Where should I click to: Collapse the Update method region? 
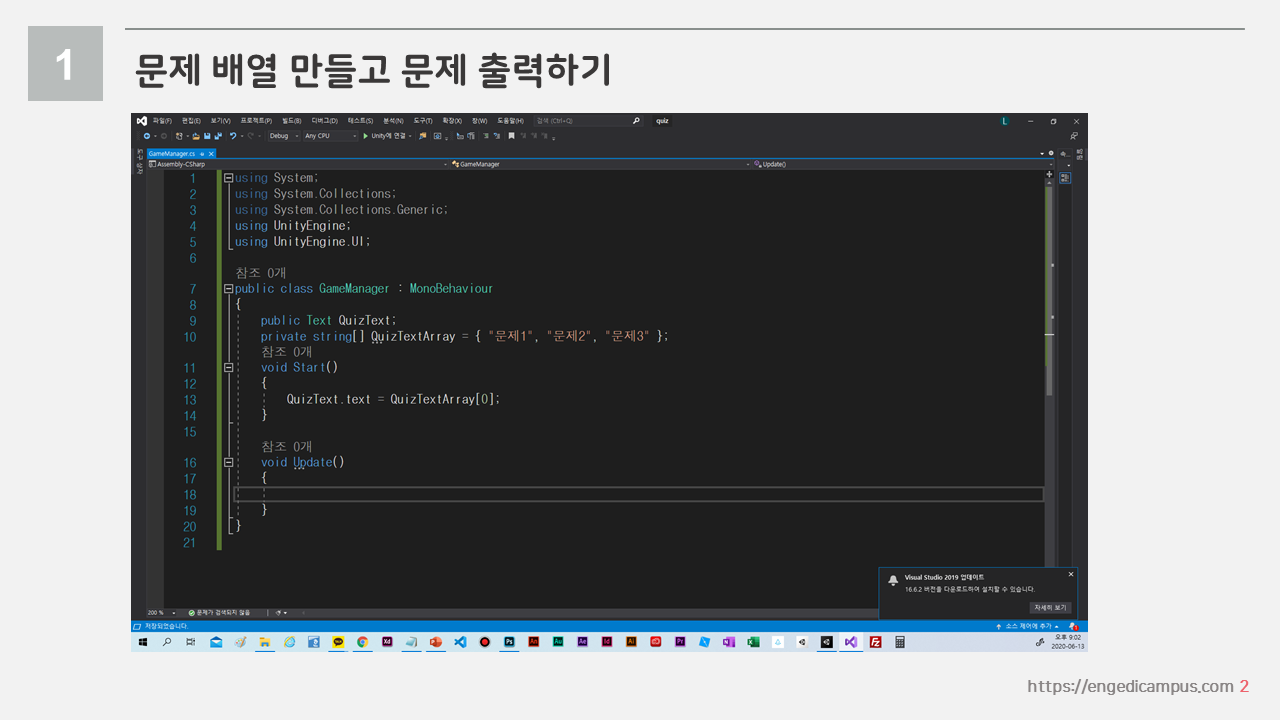[228, 463]
